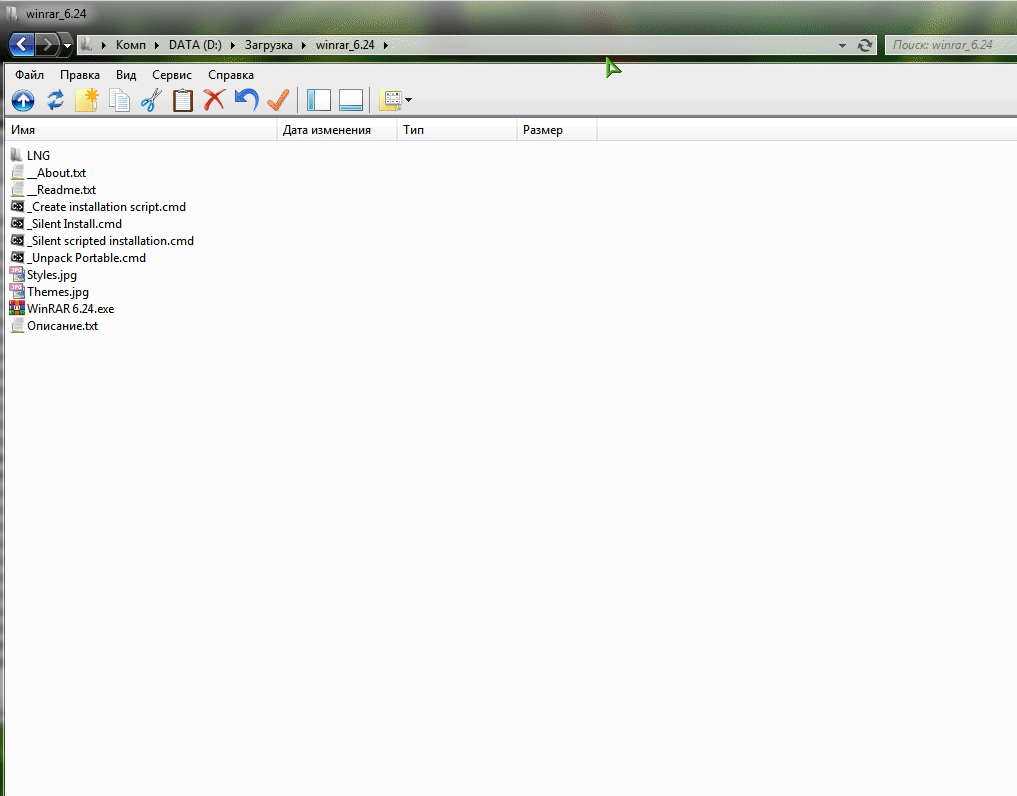Click the Back navigation button
Image resolution: width=1017 pixels, height=796 pixels.
click(21, 45)
